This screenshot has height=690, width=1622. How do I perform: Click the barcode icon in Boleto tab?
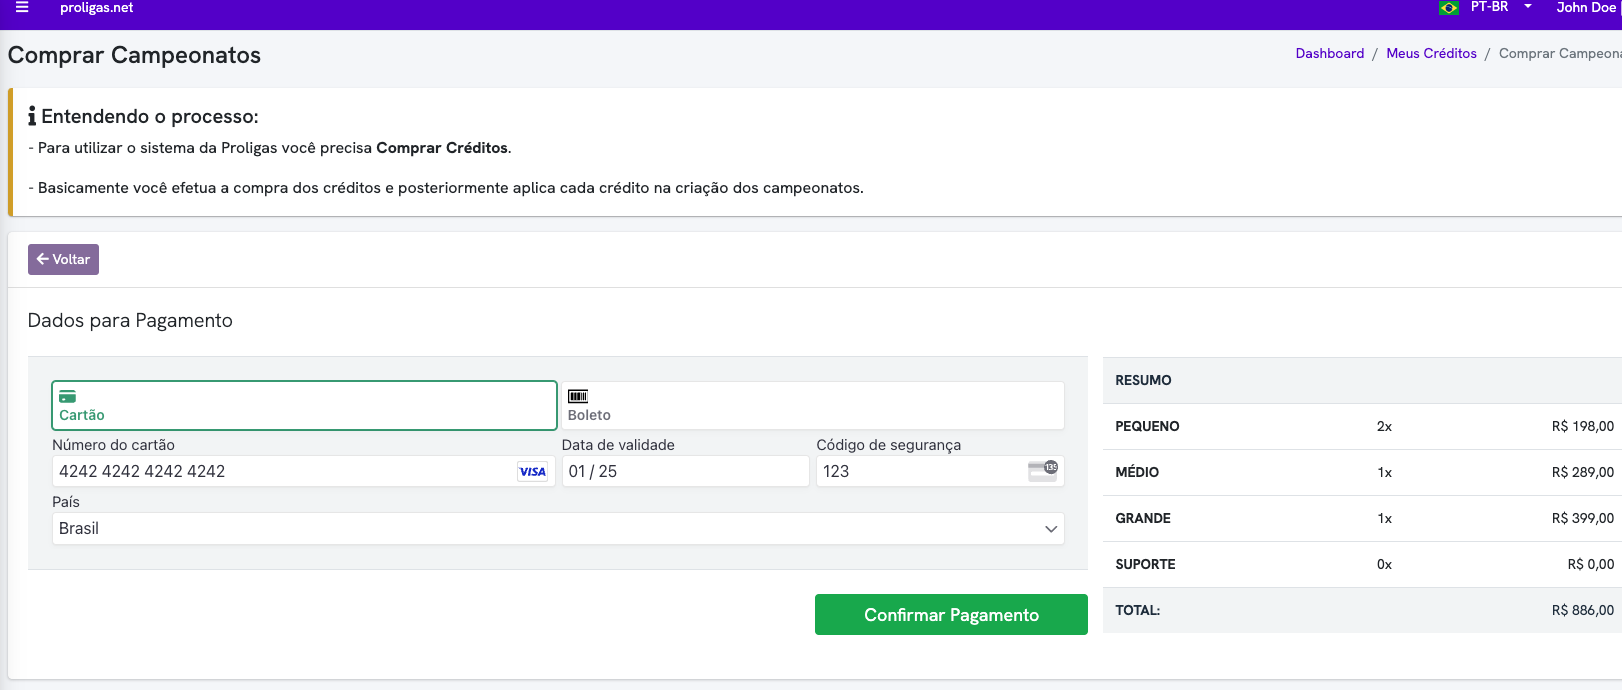click(x=578, y=397)
